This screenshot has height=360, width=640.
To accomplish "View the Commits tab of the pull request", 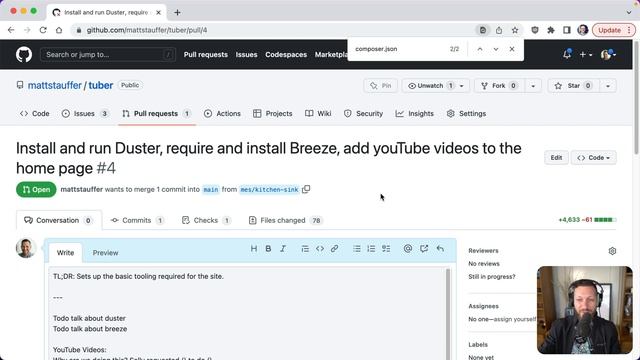I will (x=137, y=220).
